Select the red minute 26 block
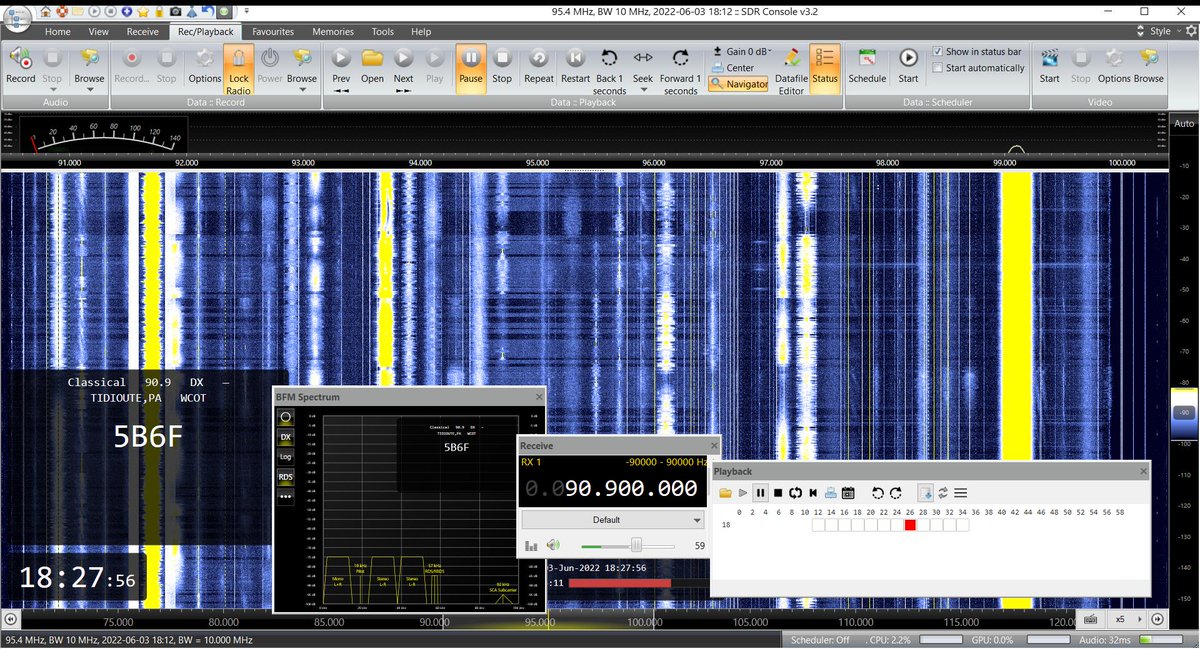This screenshot has height=649, width=1200. [910, 525]
